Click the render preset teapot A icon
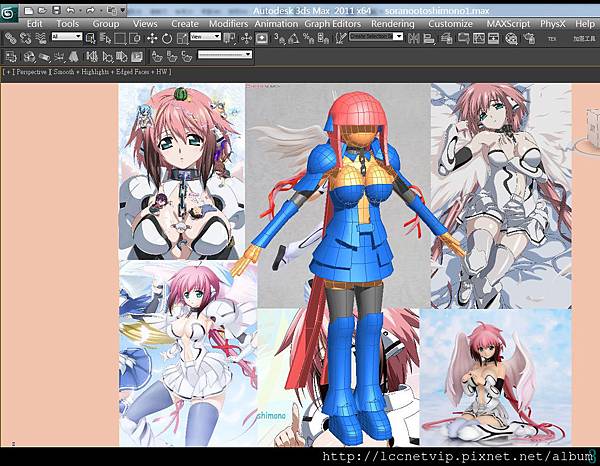Viewport: 600px width, 466px height. tap(156, 57)
